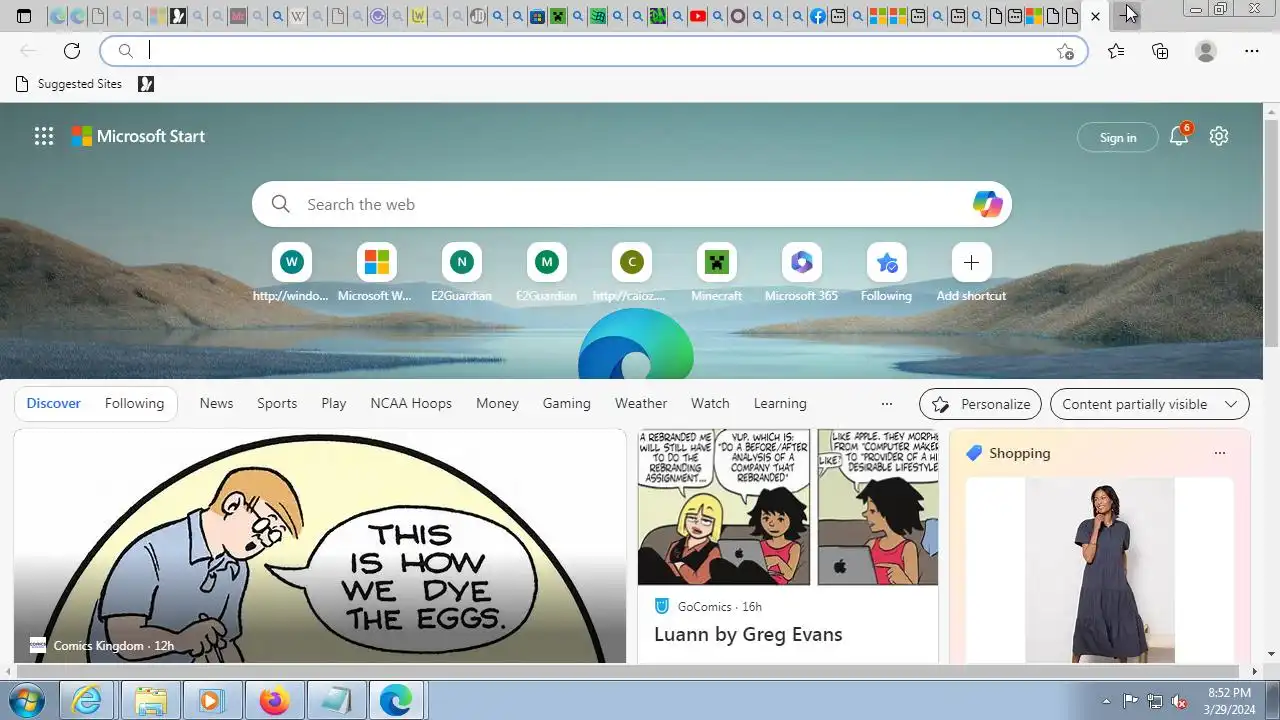Open the Microsoft apps grid launcher
This screenshot has height=720, width=1280.
coord(44,136)
